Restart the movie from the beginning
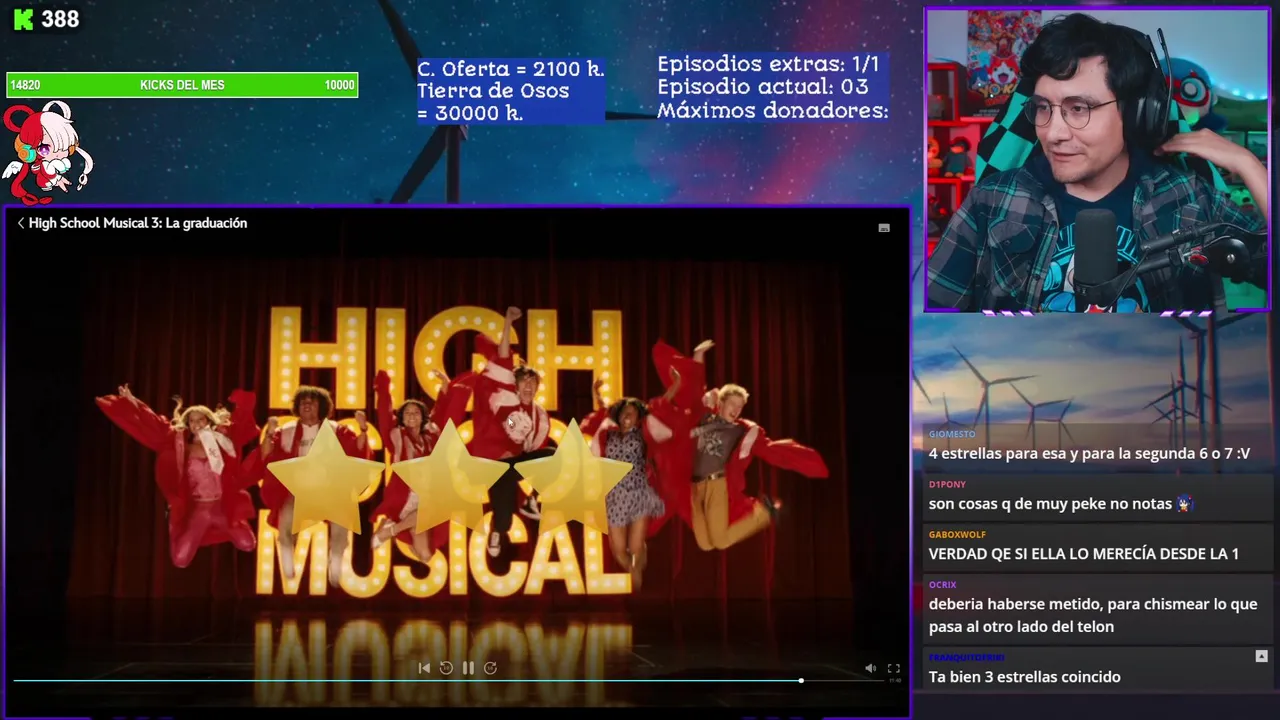The width and height of the screenshot is (1280, 720). pos(424,668)
